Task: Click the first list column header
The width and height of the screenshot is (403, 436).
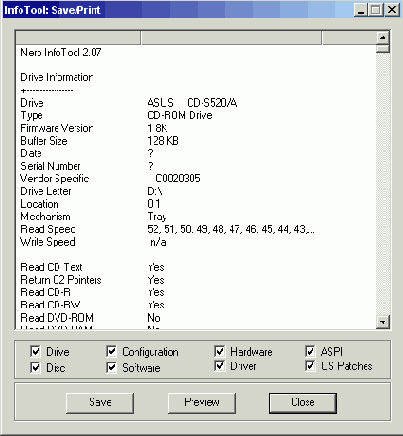Action: [x=78, y=38]
